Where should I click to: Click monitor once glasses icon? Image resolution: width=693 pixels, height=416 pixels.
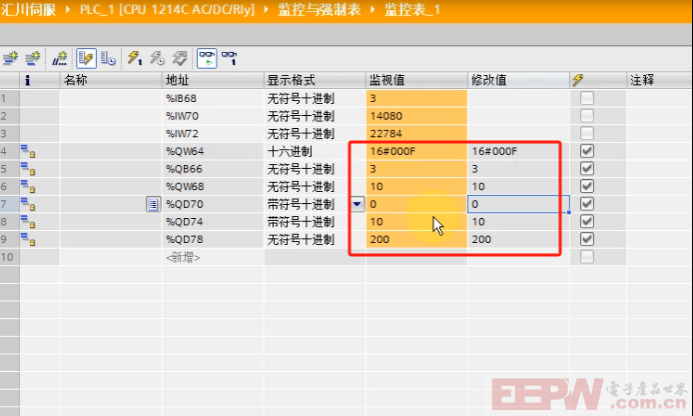(x=229, y=58)
